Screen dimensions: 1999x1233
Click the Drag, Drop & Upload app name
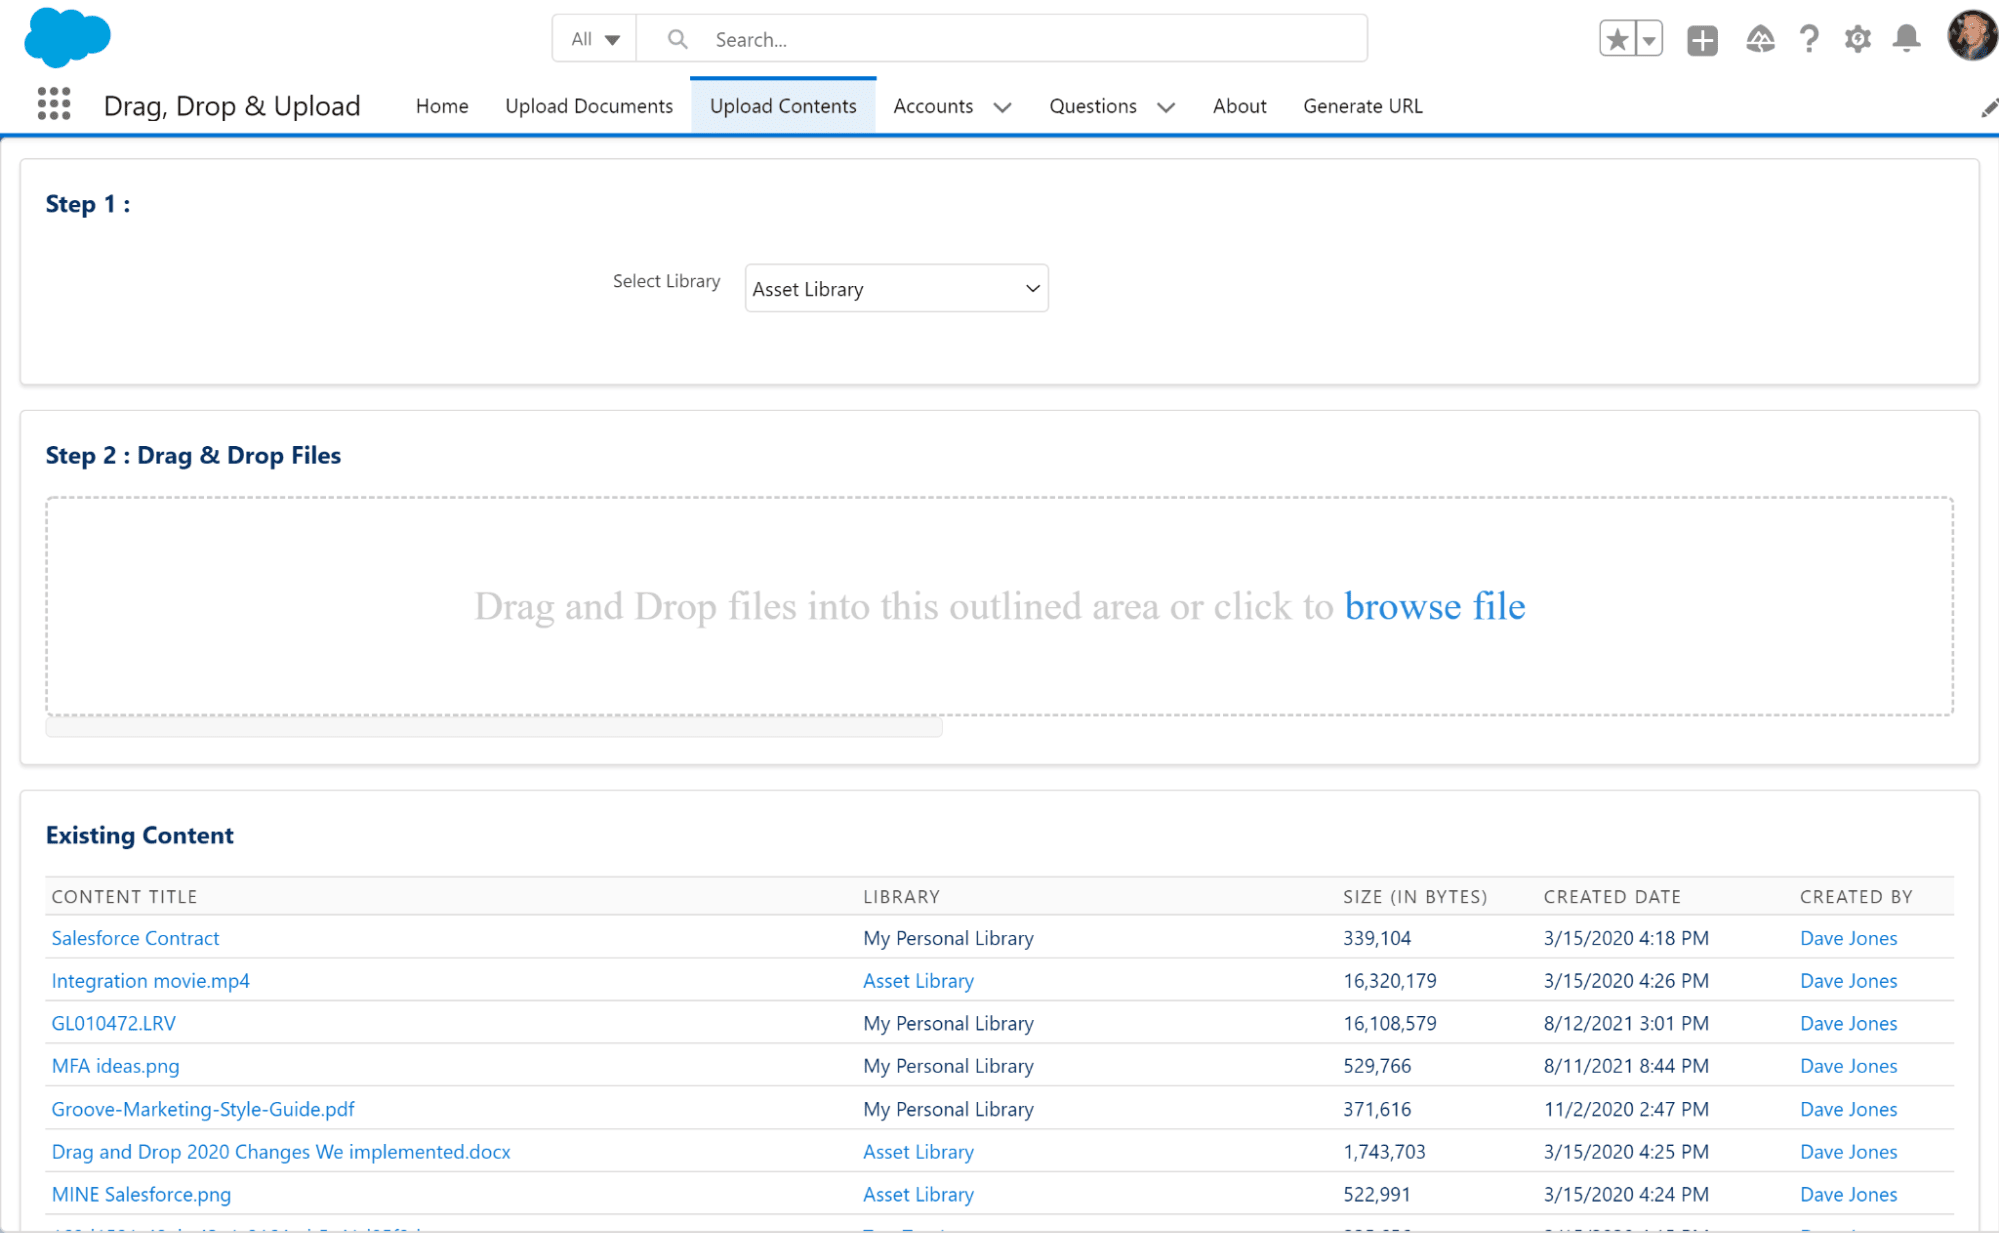[x=232, y=106]
